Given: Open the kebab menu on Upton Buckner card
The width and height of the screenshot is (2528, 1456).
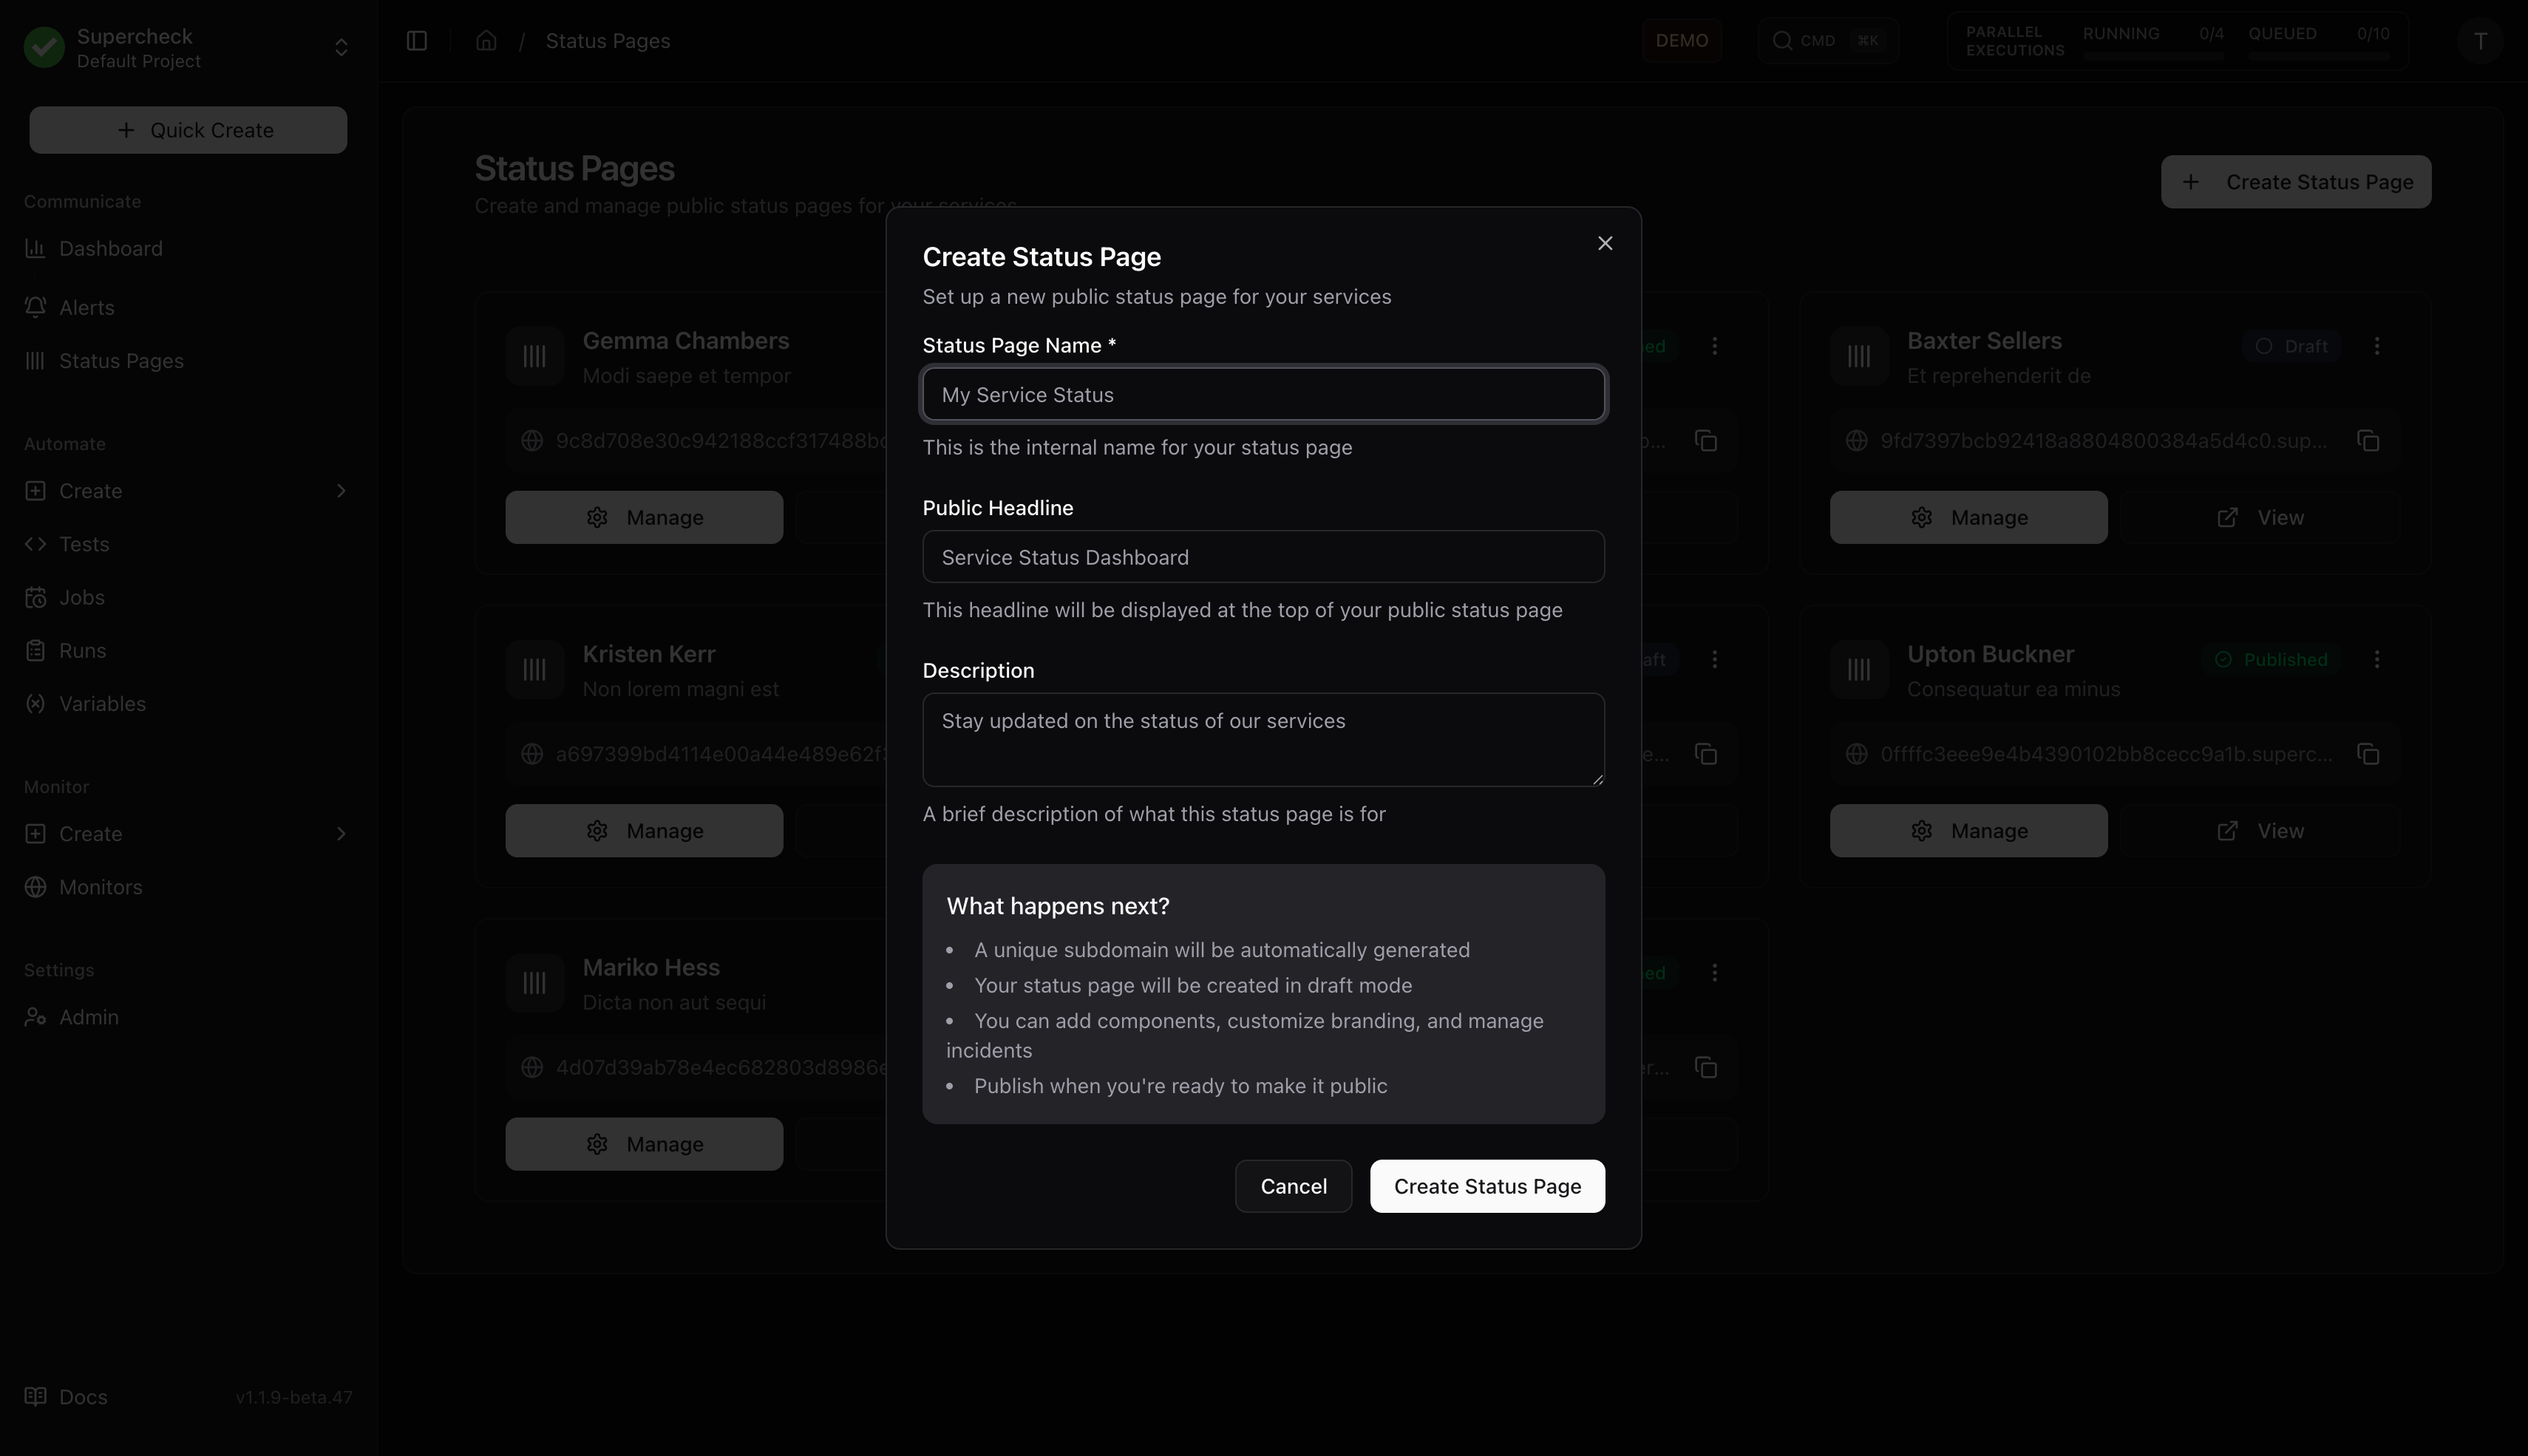Looking at the screenshot, I should pyautogui.click(x=2378, y=659).
